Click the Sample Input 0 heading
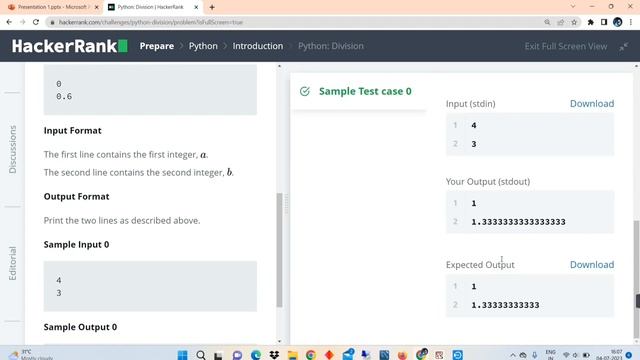 [x=76, y=244]
